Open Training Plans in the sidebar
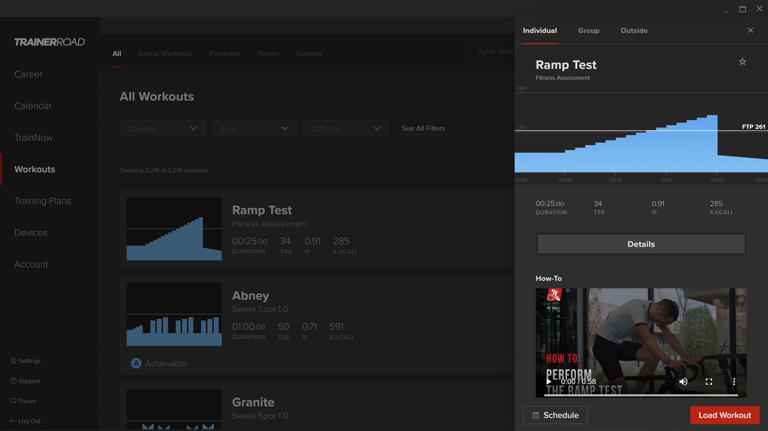768x431 pixels. tap(43, 201)
